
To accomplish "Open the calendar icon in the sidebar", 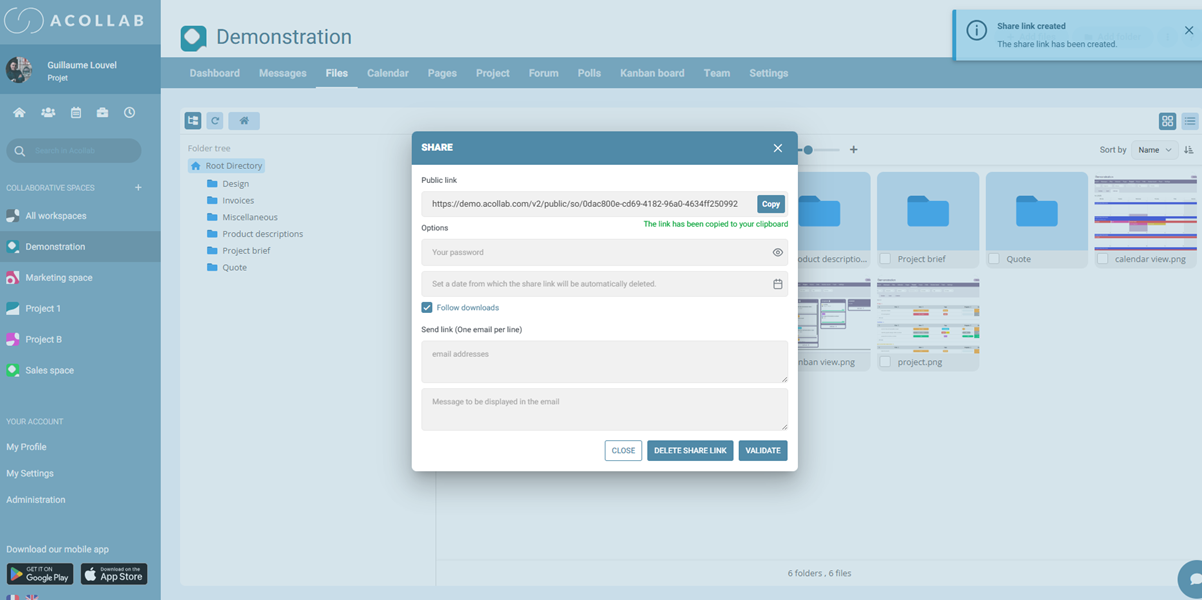I will [76, 113].
